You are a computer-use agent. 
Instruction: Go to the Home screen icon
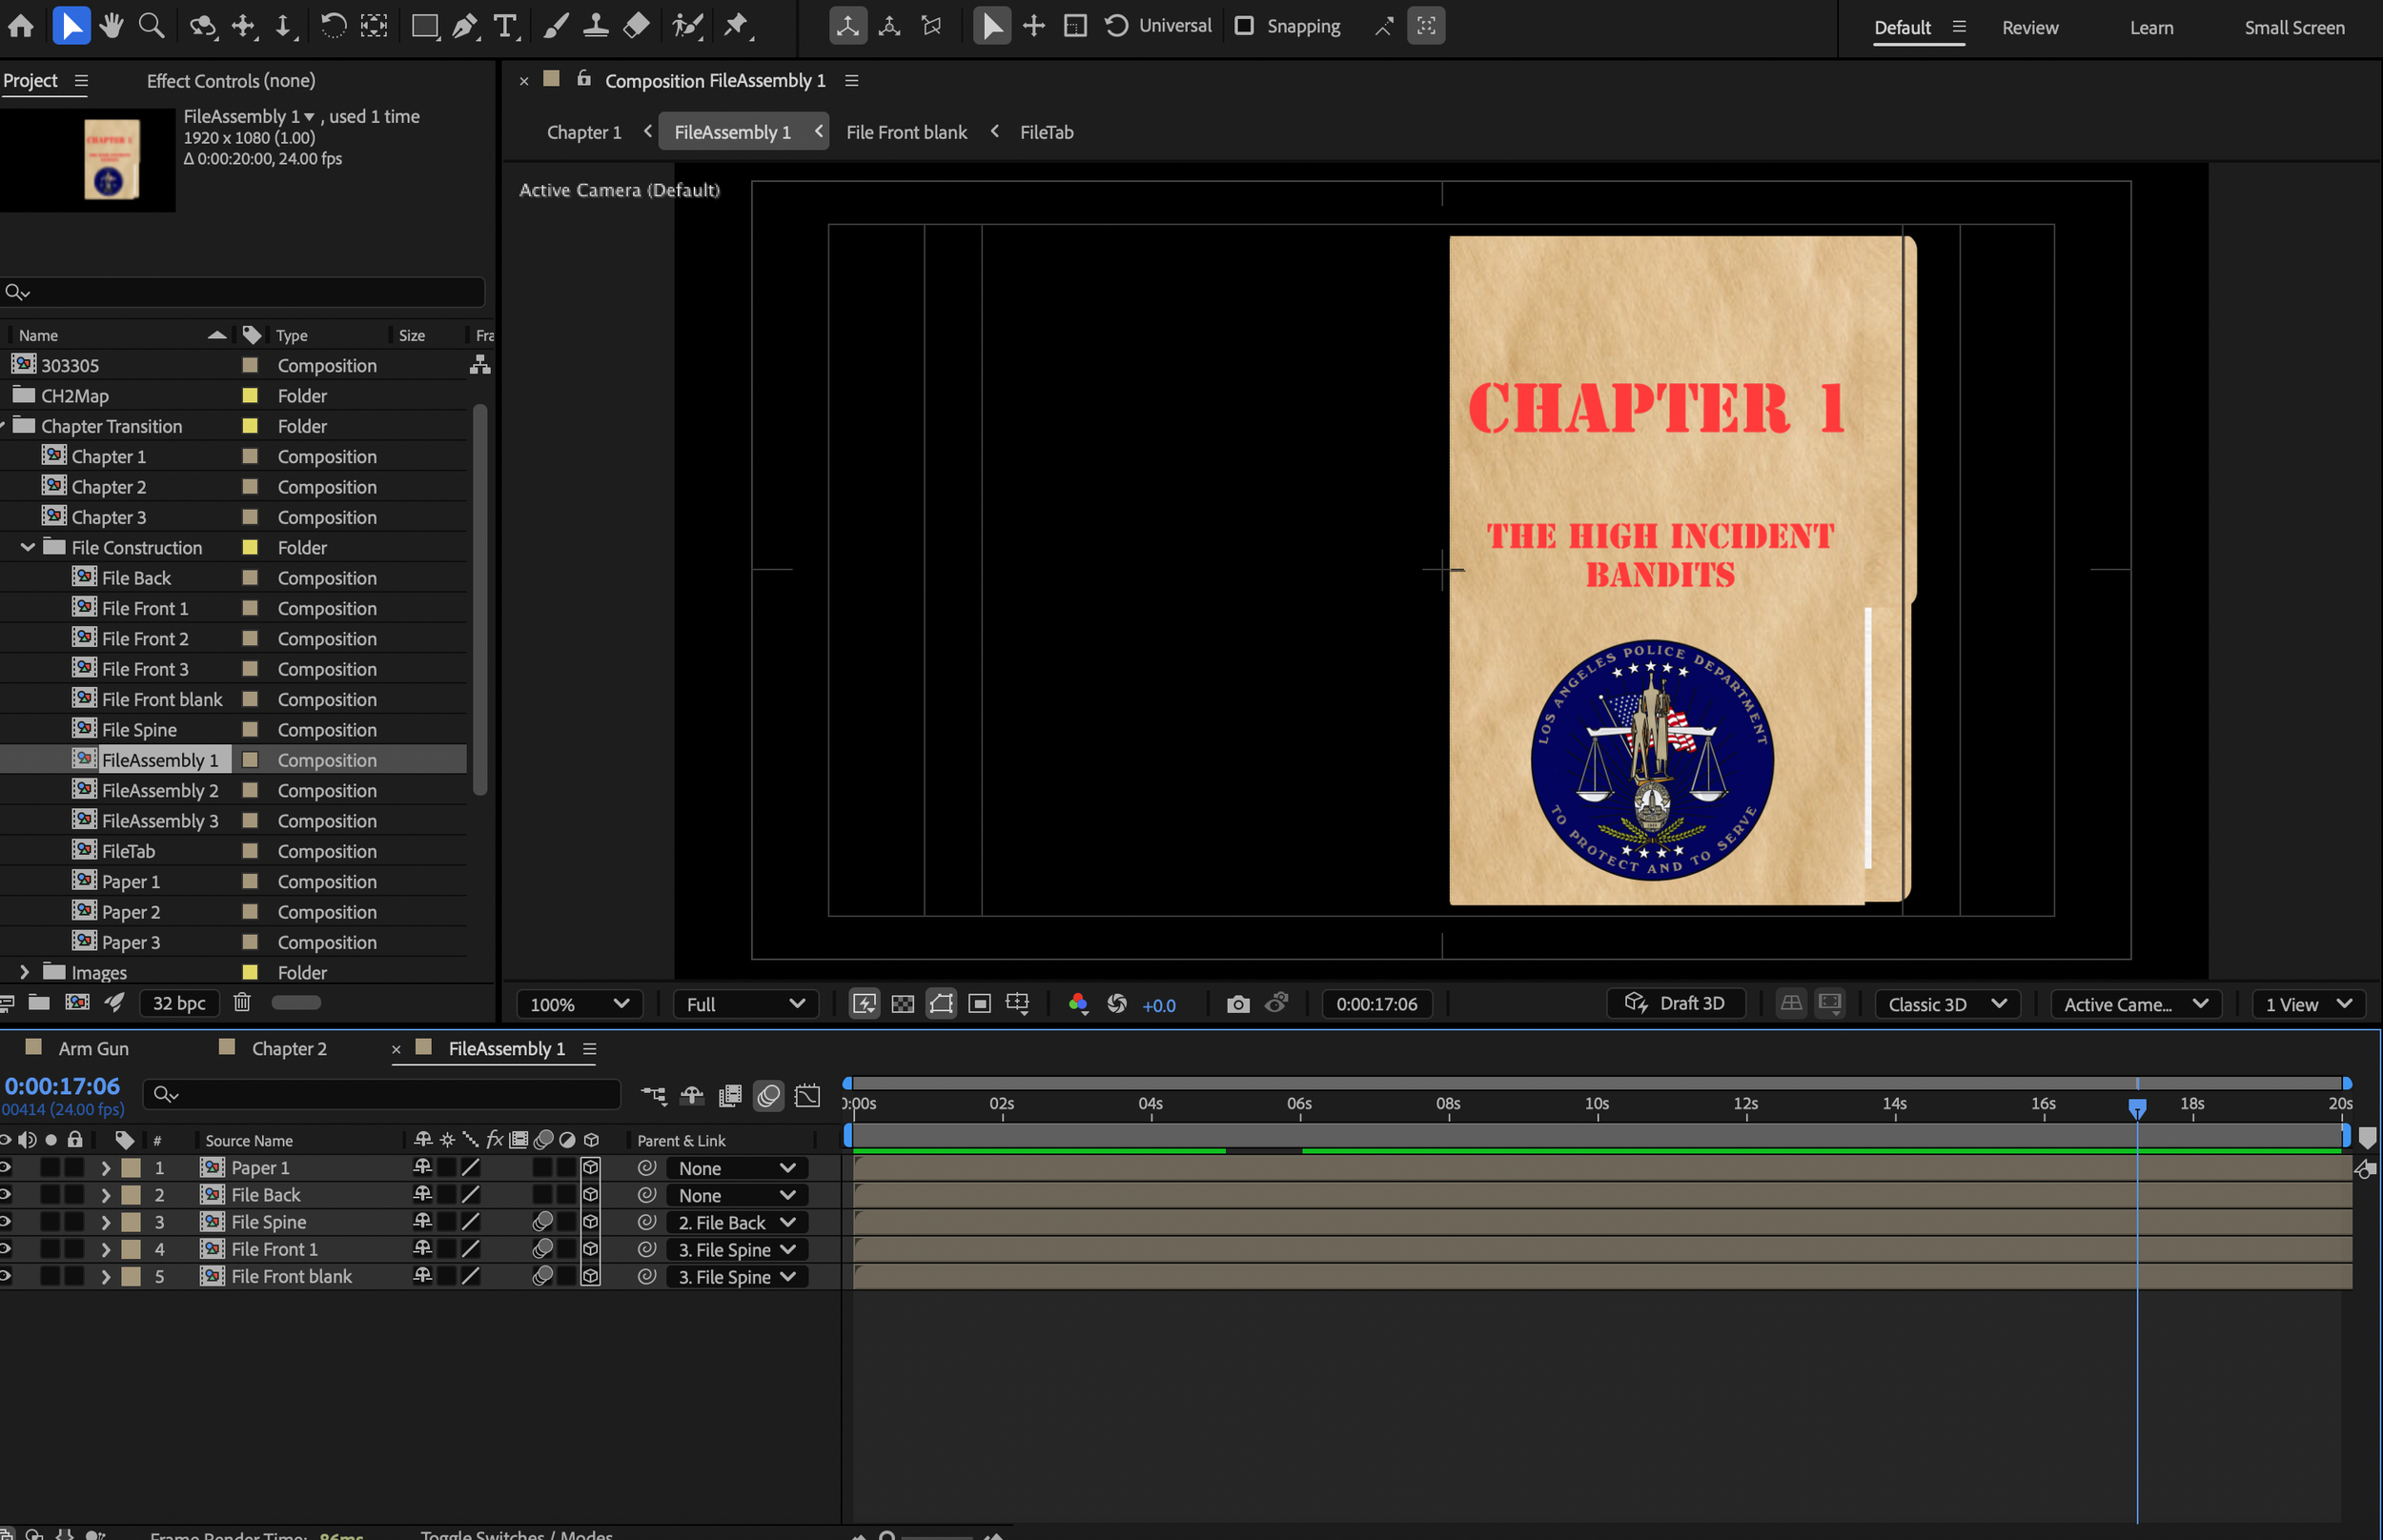[x=20, y=26]
